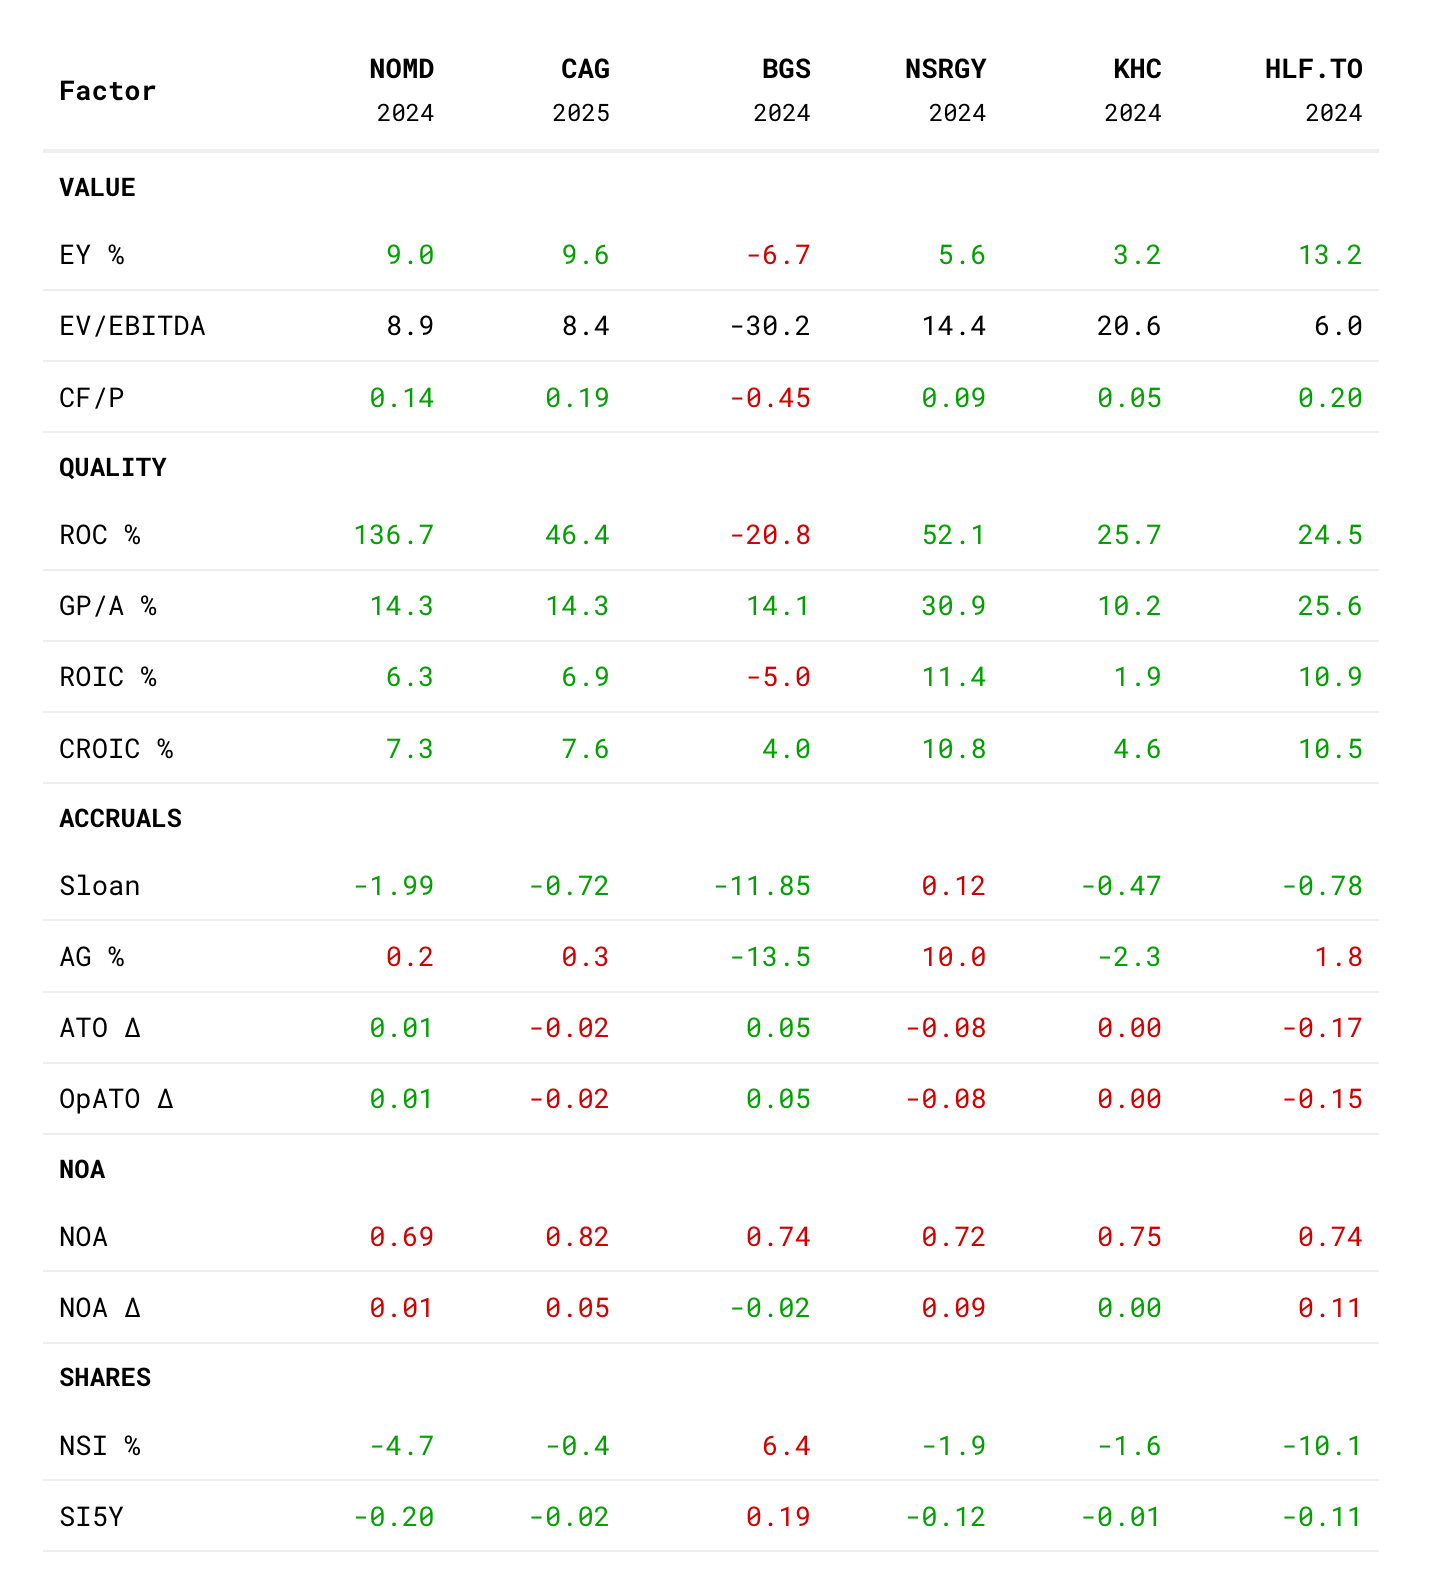
Task: Click the NOMD column header
Action: [401, 69]
